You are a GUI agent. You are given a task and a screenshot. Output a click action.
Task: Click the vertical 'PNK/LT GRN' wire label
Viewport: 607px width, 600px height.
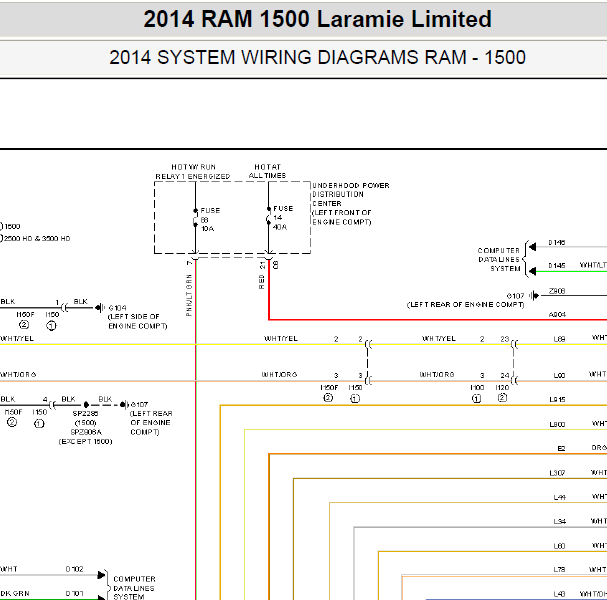189,295
